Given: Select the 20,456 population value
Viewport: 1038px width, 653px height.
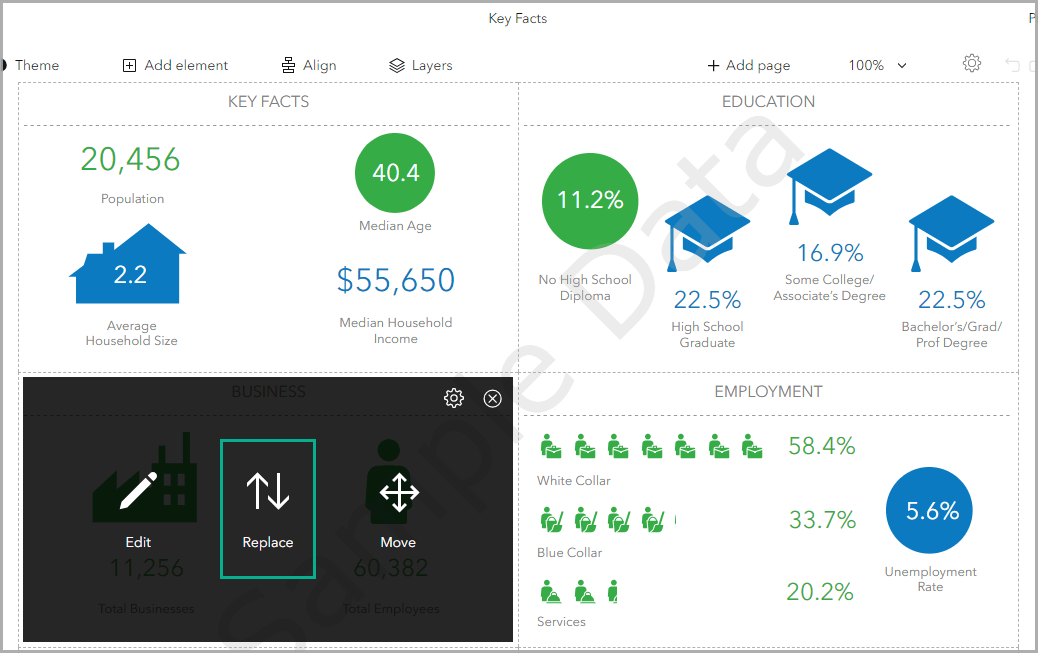Looking at the screenshot, I should point(130,159).
